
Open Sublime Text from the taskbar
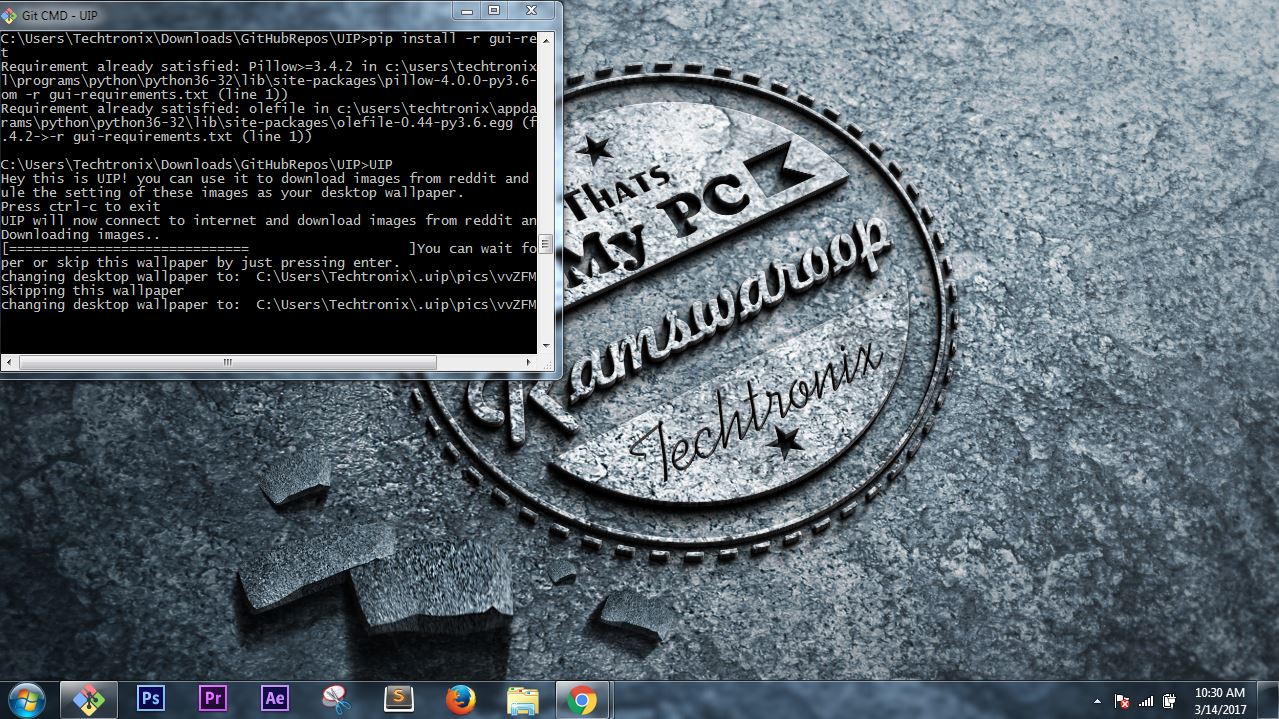(x=399, y=698)
